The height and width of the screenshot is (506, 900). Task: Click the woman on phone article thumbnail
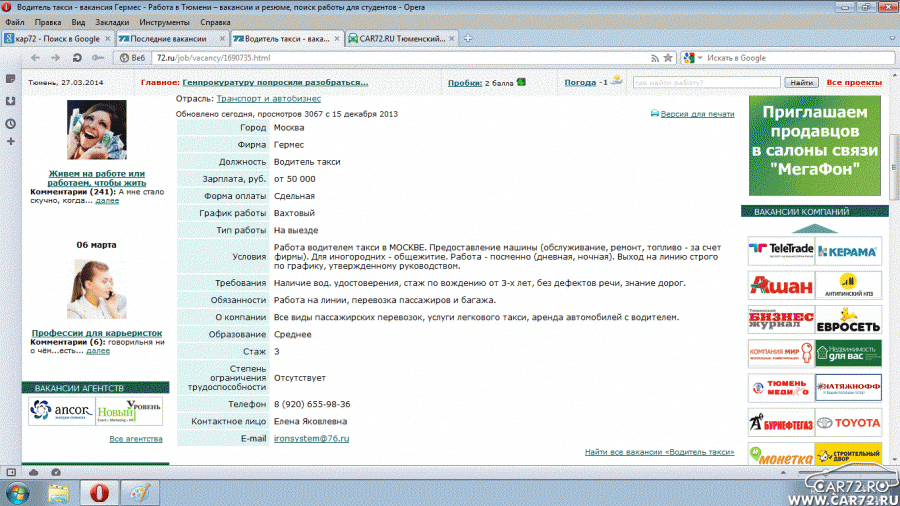click(96, 289)
